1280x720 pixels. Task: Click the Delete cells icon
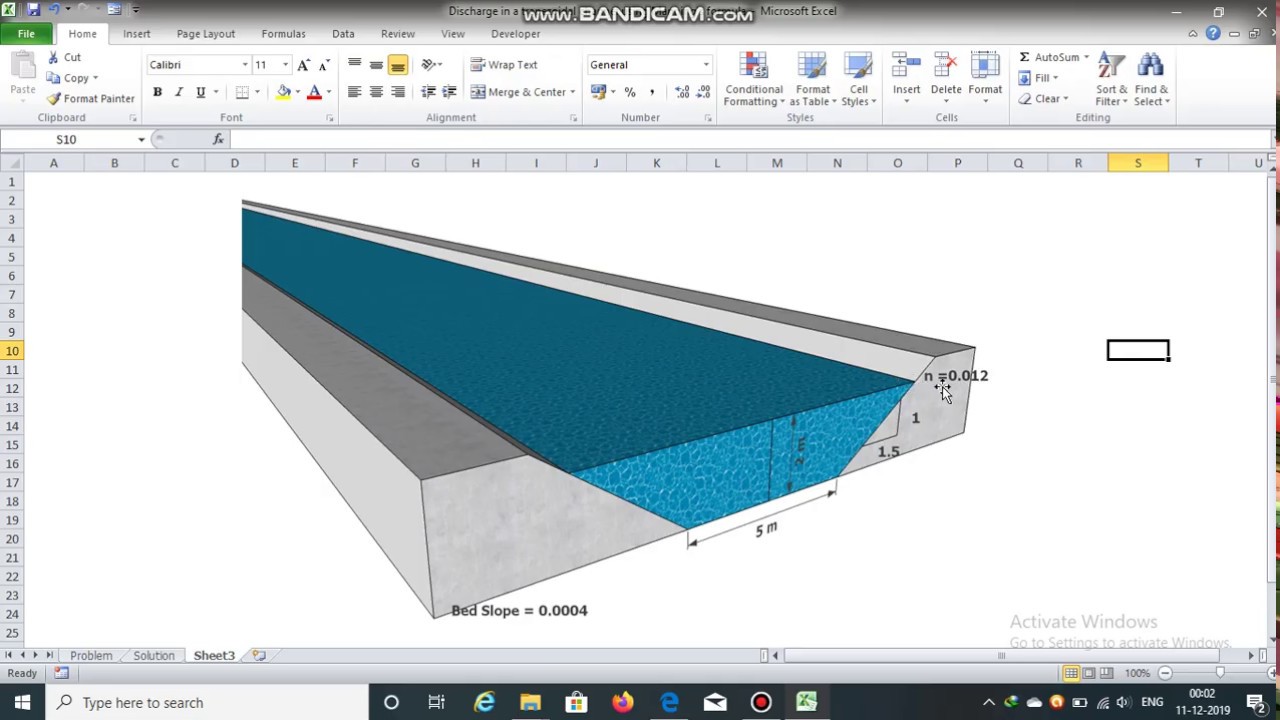coord(946,66)
